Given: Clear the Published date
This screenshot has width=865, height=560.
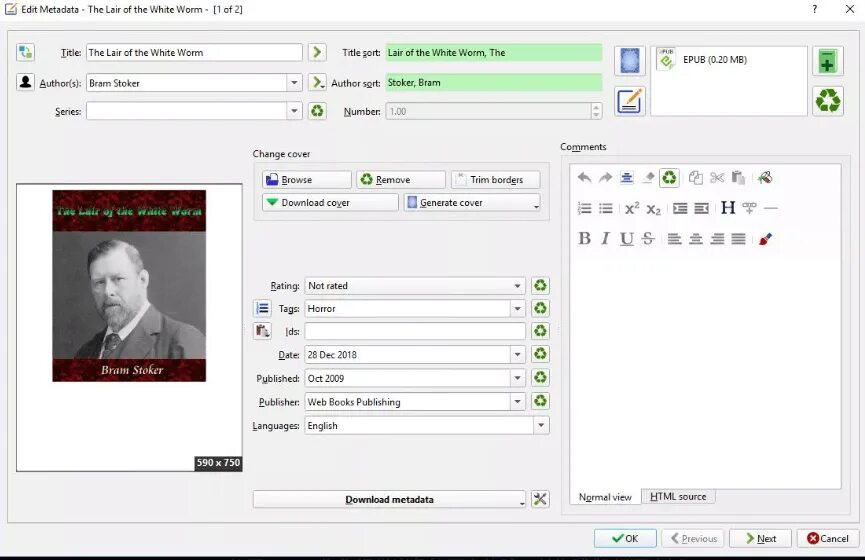Looking at the screenshot, I should click(541, 377).
